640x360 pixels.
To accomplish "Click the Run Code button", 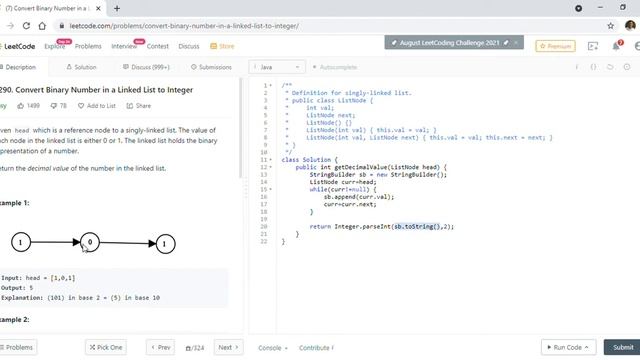I will [569, 347].
